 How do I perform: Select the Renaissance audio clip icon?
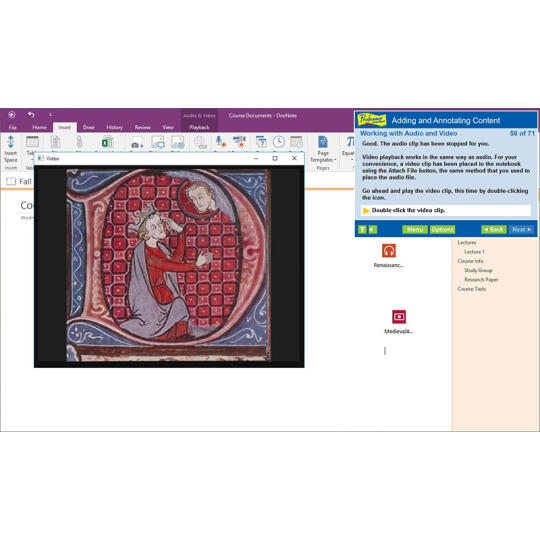(x=389, y=250)
